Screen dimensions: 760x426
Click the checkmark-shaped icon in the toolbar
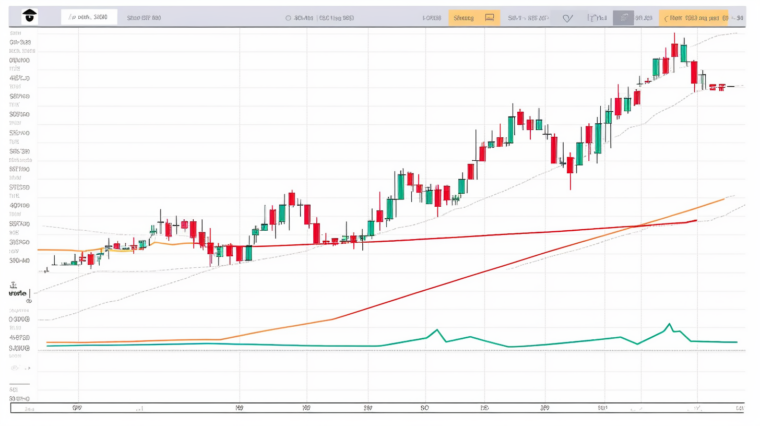(x=567, y=17)
